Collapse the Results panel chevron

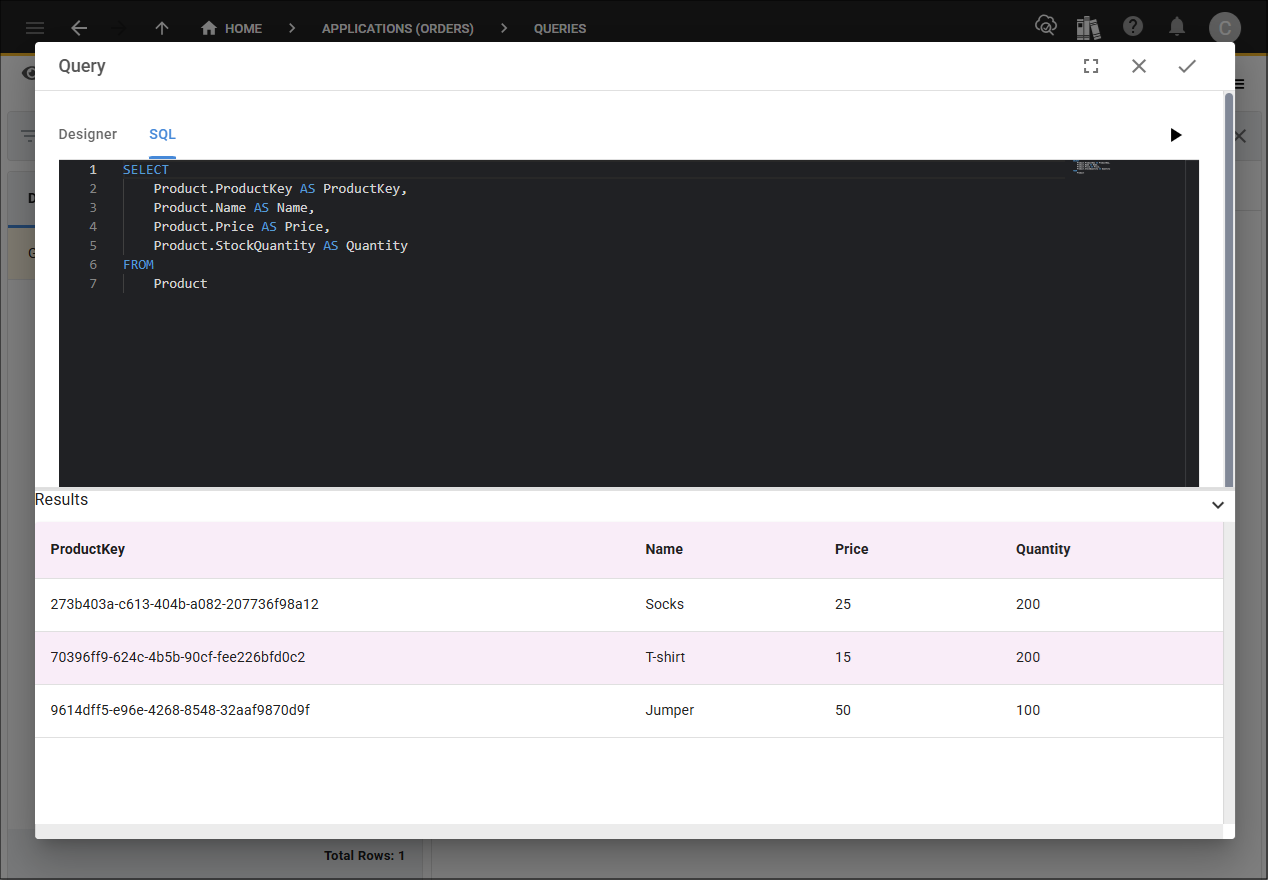1218,505
